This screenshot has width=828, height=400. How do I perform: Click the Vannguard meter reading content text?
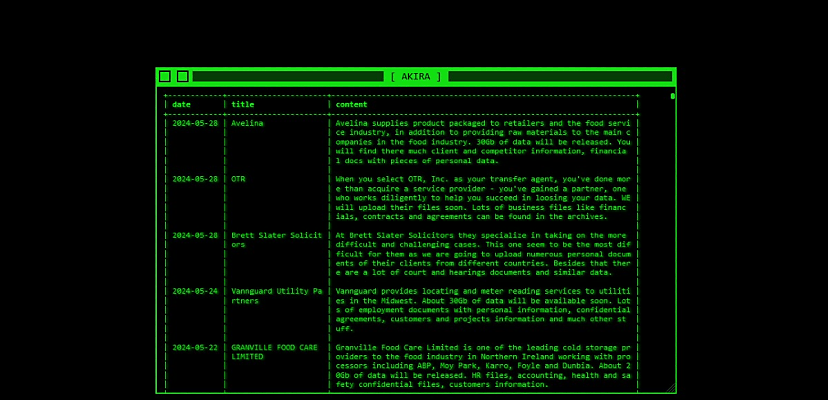coord(483,310)
